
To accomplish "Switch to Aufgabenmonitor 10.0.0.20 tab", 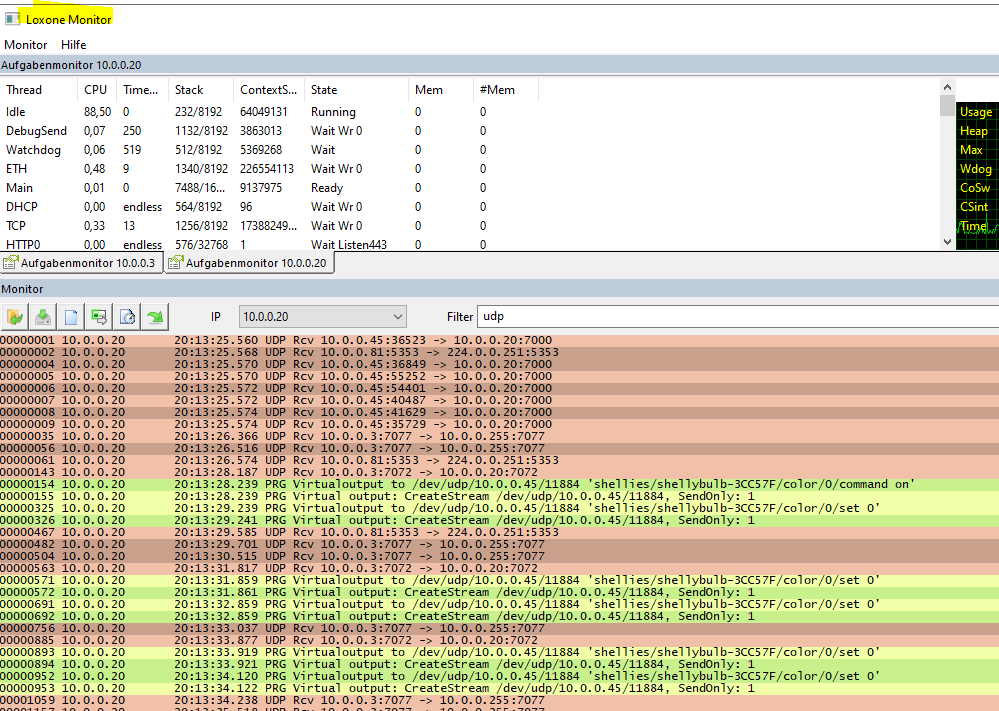I will pyautogui.click(x=249, y=264).
